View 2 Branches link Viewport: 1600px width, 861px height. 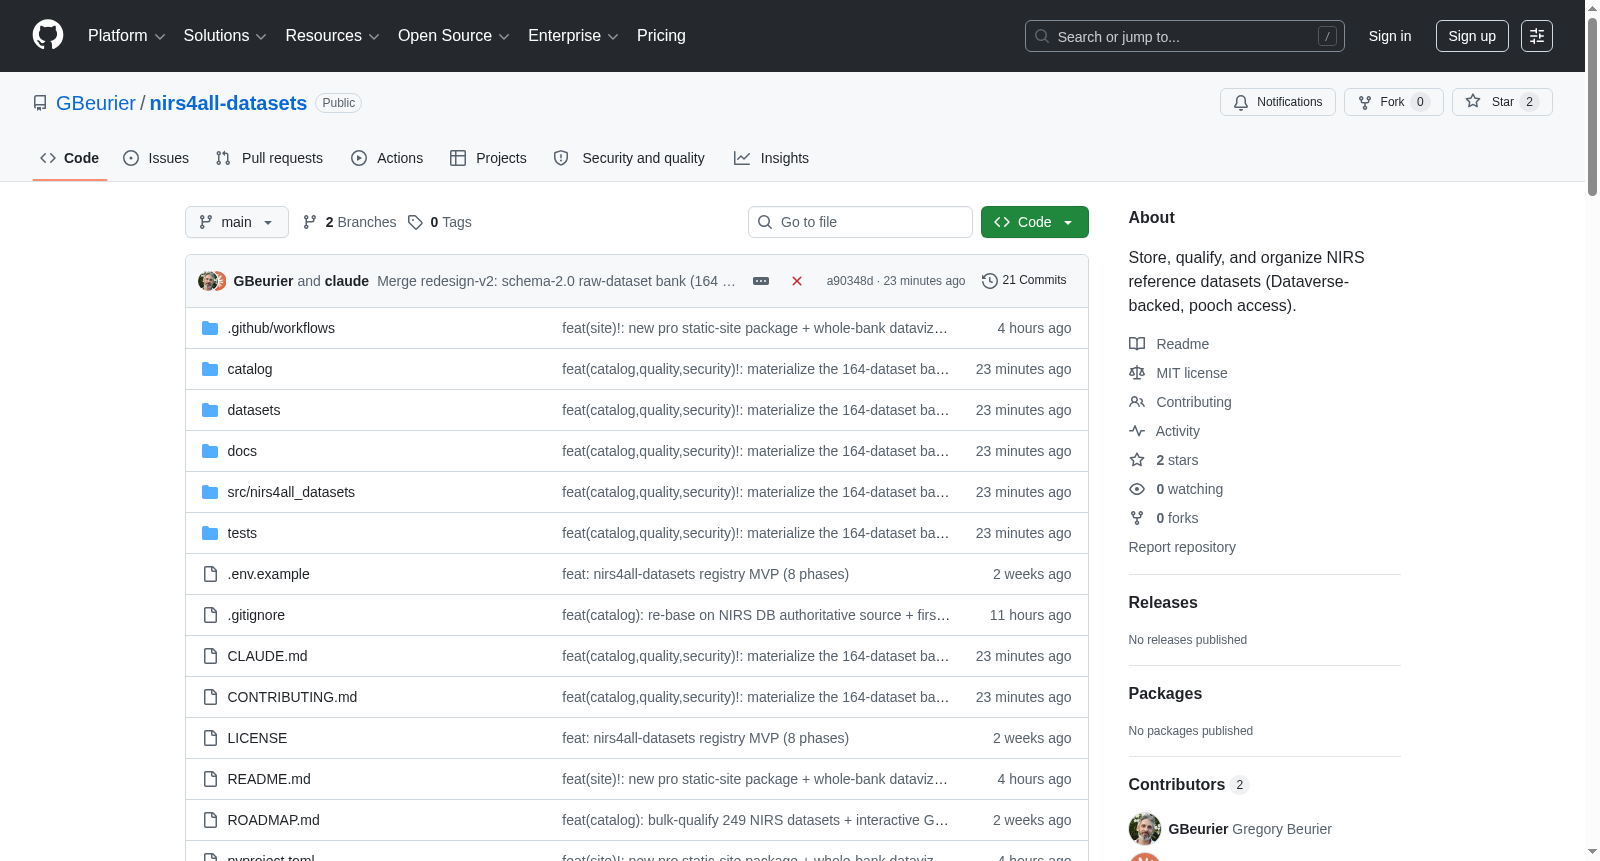(349, 222)
